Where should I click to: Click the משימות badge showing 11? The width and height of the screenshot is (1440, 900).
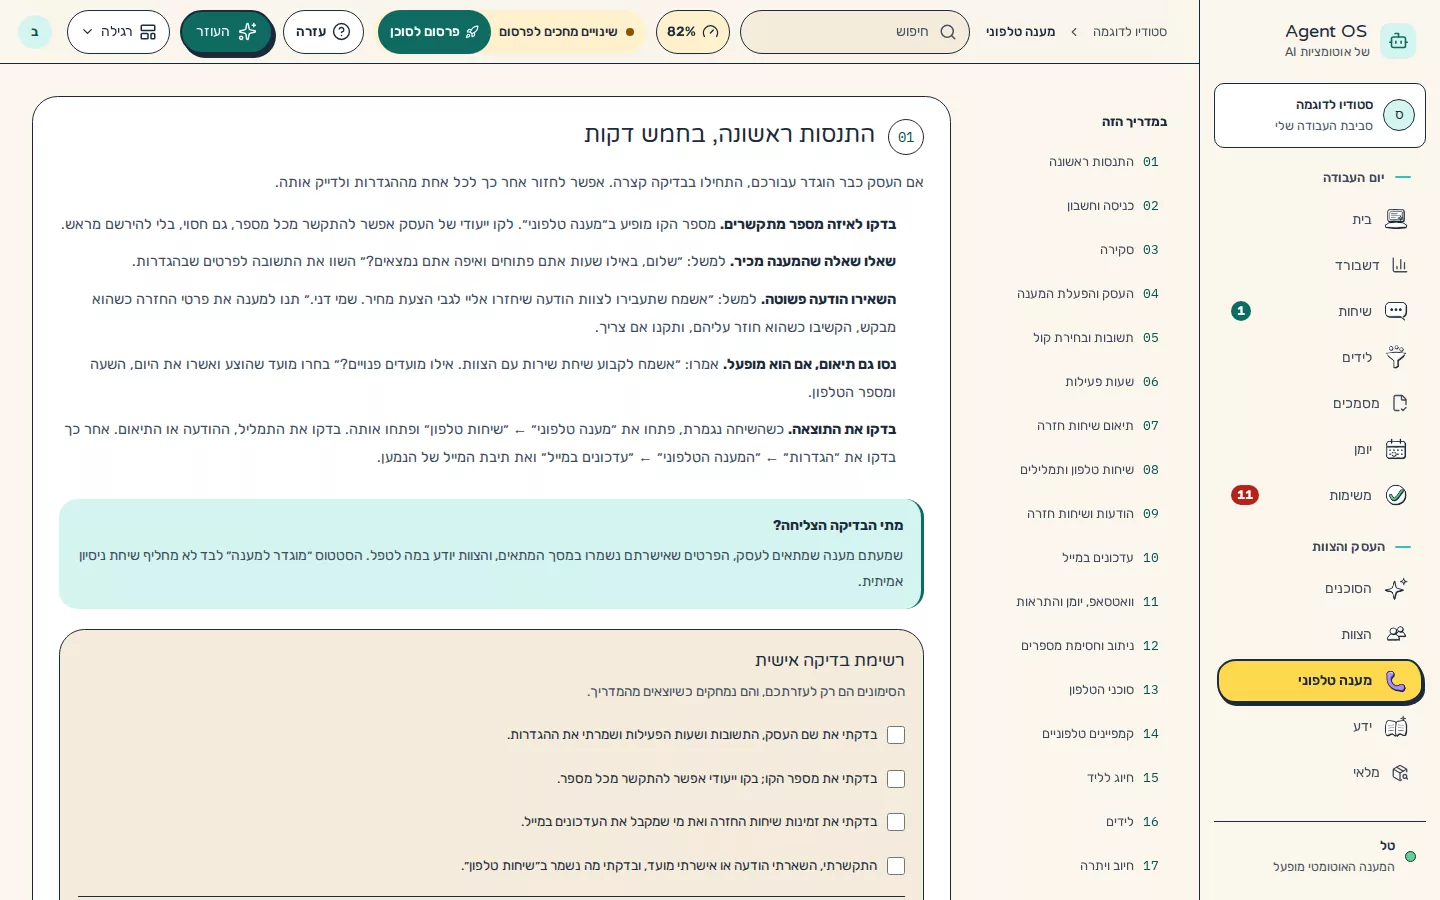pos(1245,495)
